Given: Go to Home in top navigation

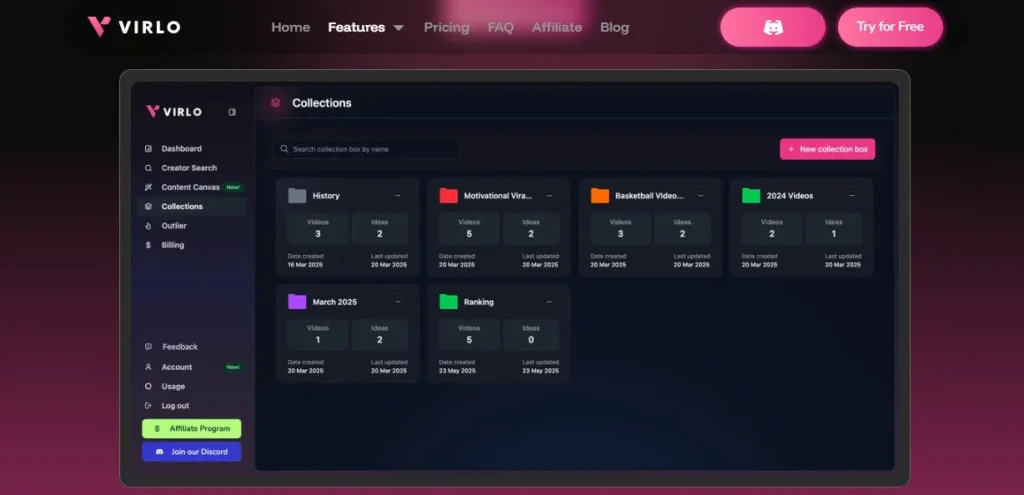Looking at the screenshot, I should tap(291, 27).
